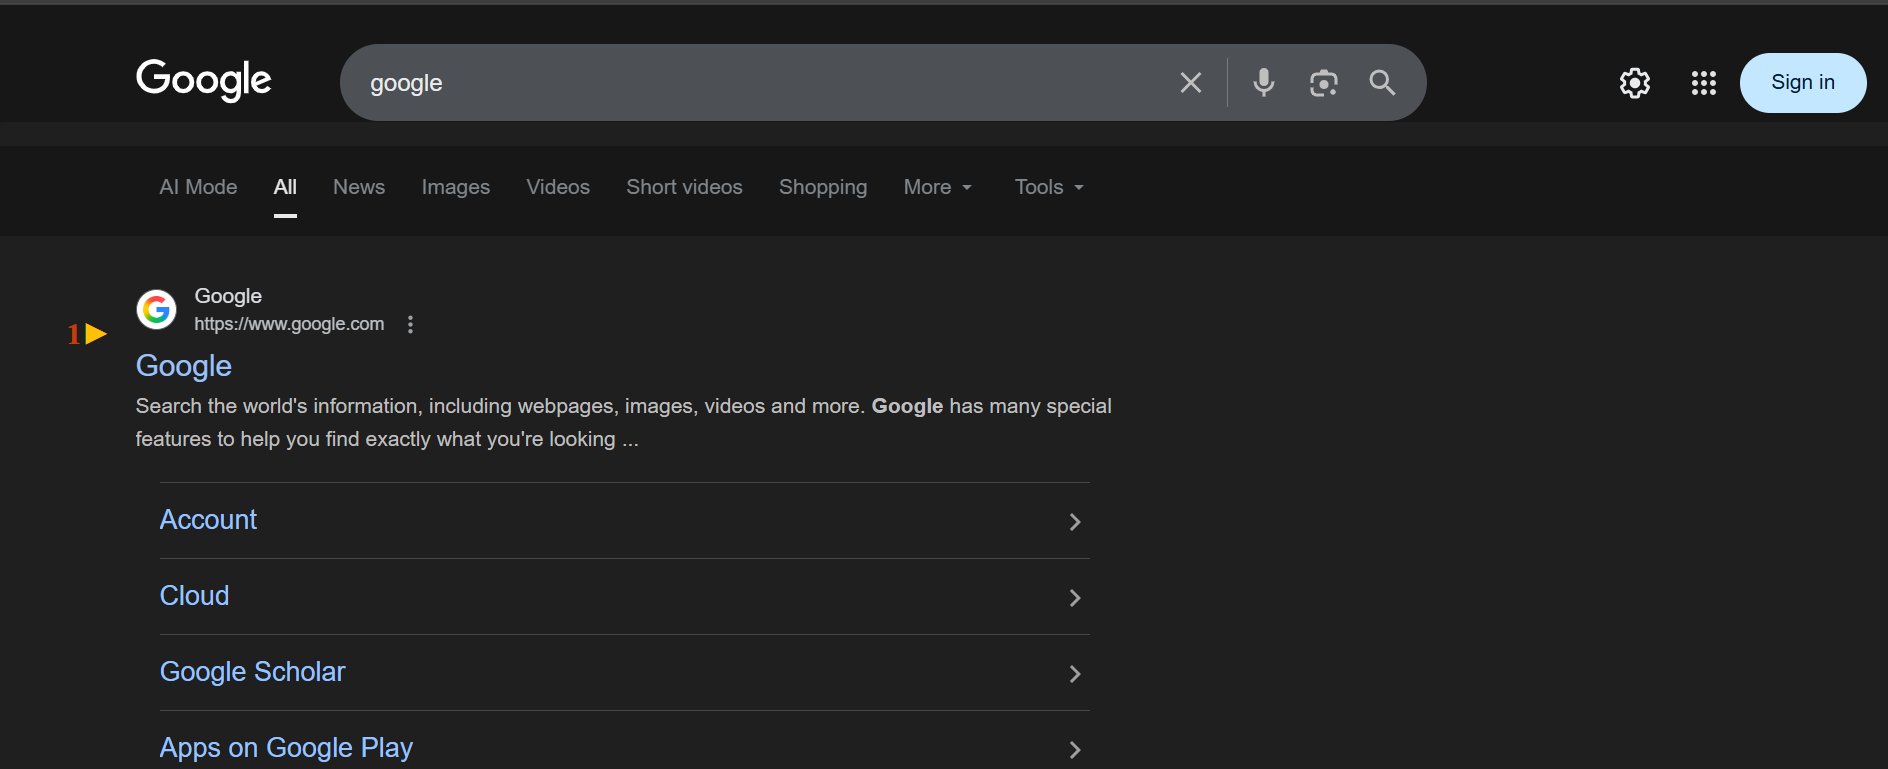Open the three-dot menu beside google.com URL
The width and height of the screenshot is (1888, 769).
tap(410, 324)
